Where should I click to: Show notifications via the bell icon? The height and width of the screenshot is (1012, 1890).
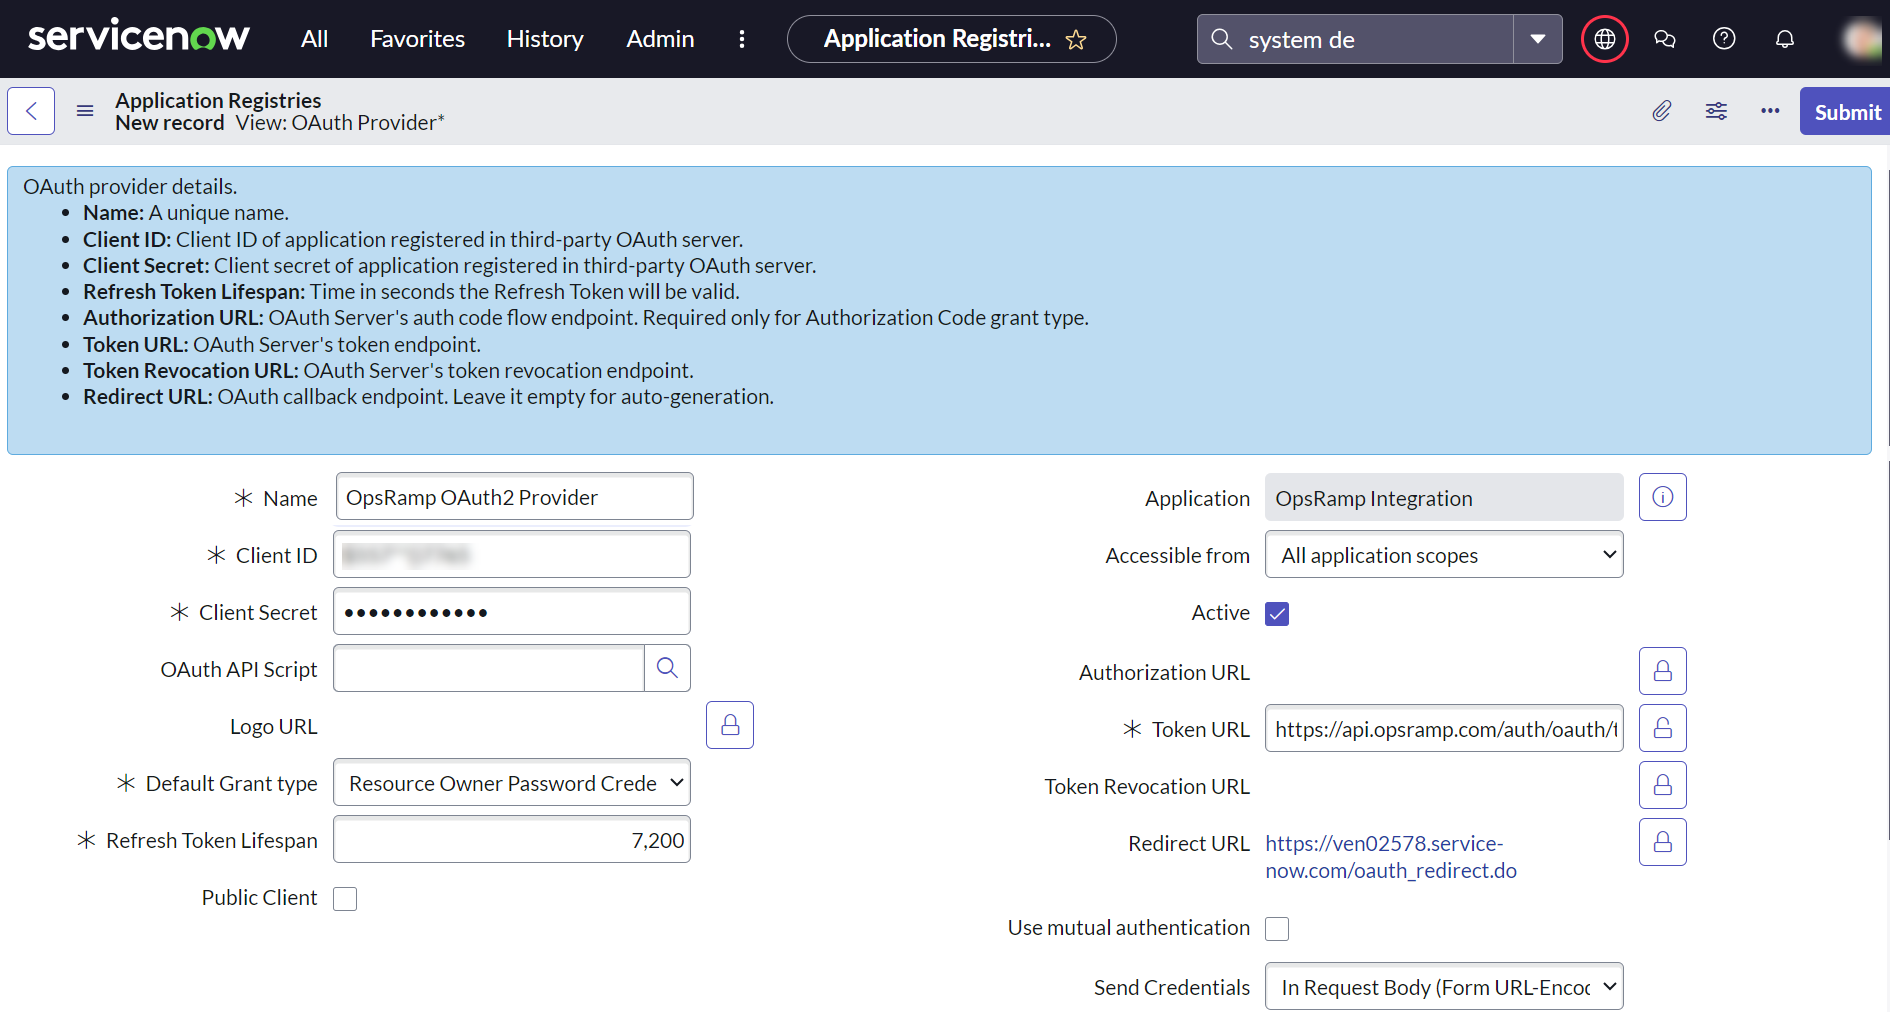click(1785, 39)
